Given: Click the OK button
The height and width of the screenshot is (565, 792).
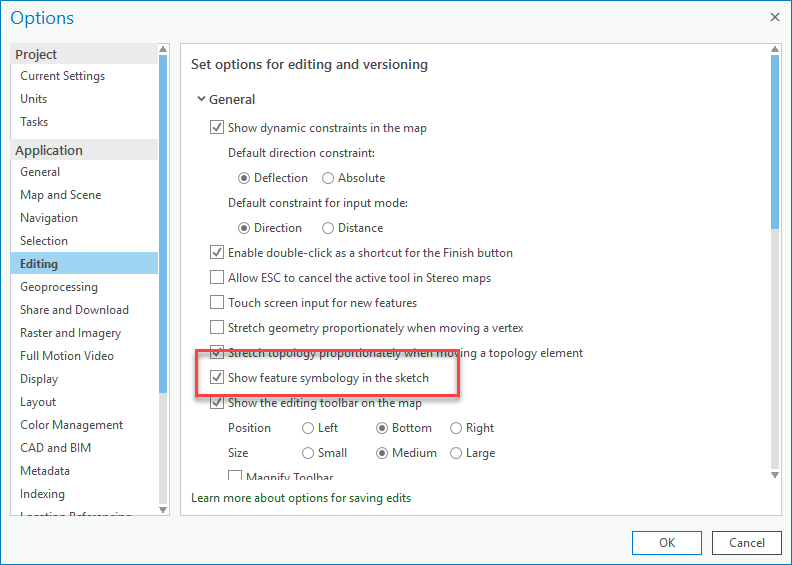Looking at the screenshot, I should [666, 543].
